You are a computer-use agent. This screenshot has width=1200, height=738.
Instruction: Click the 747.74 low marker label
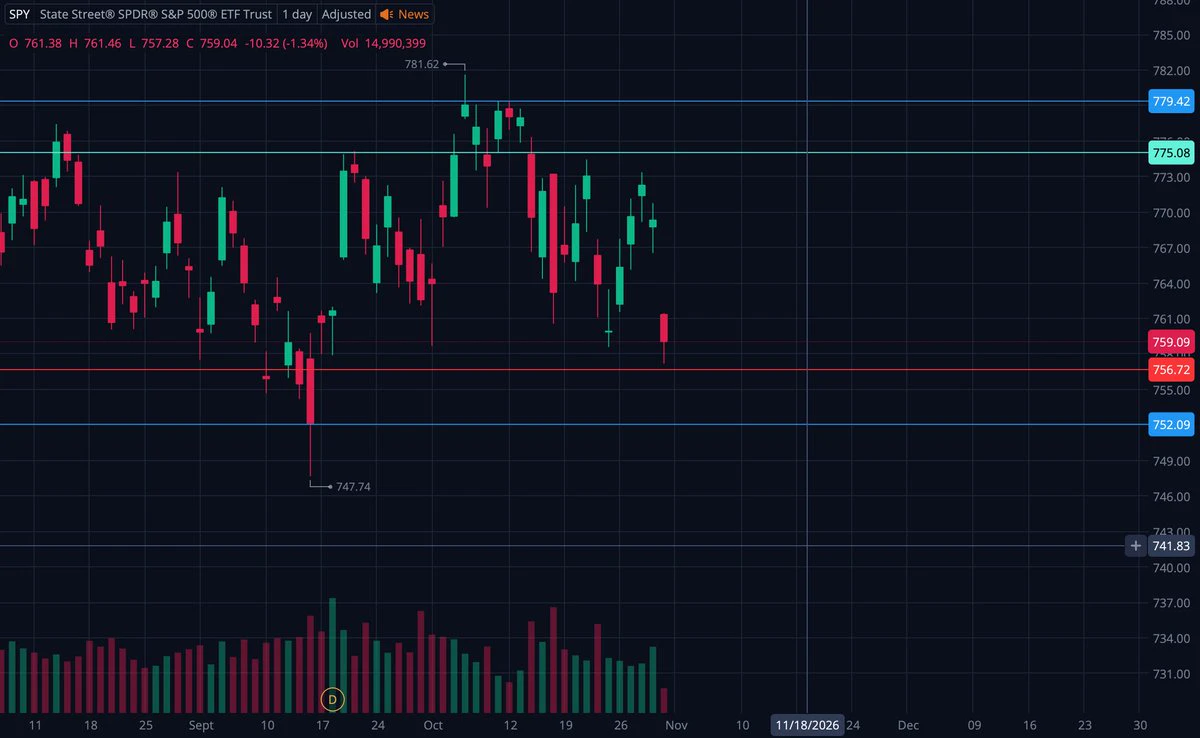point(353,487)
